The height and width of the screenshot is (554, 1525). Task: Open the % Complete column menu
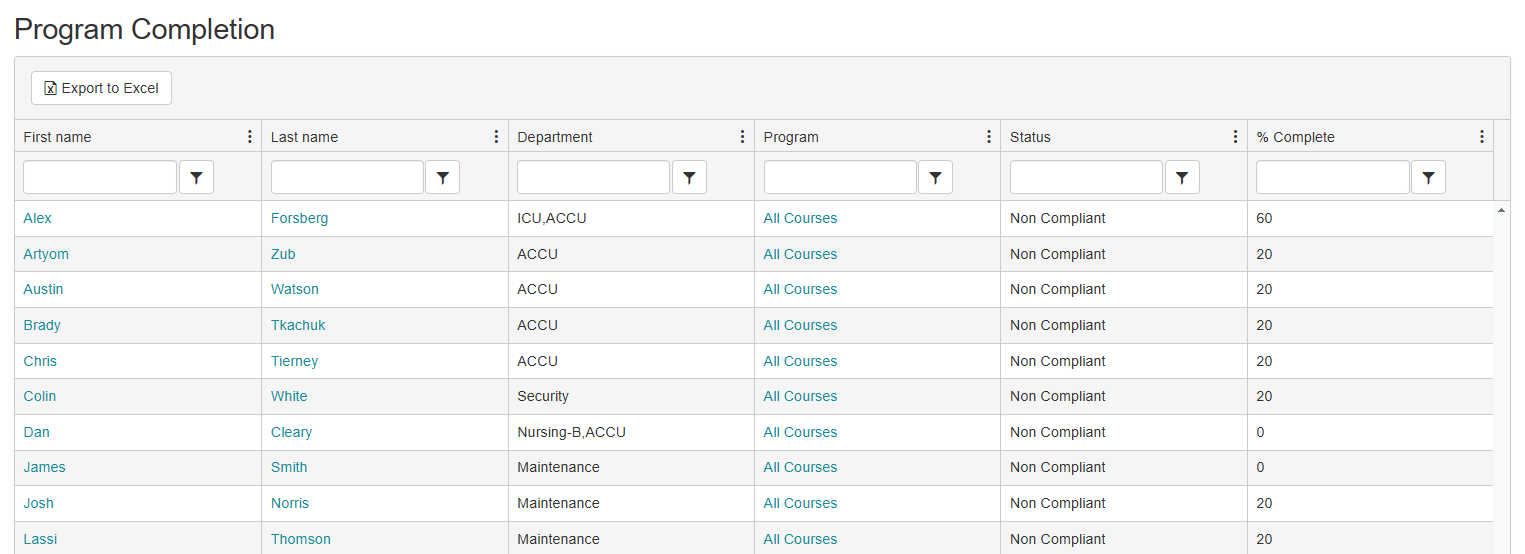click(1482, 137)
